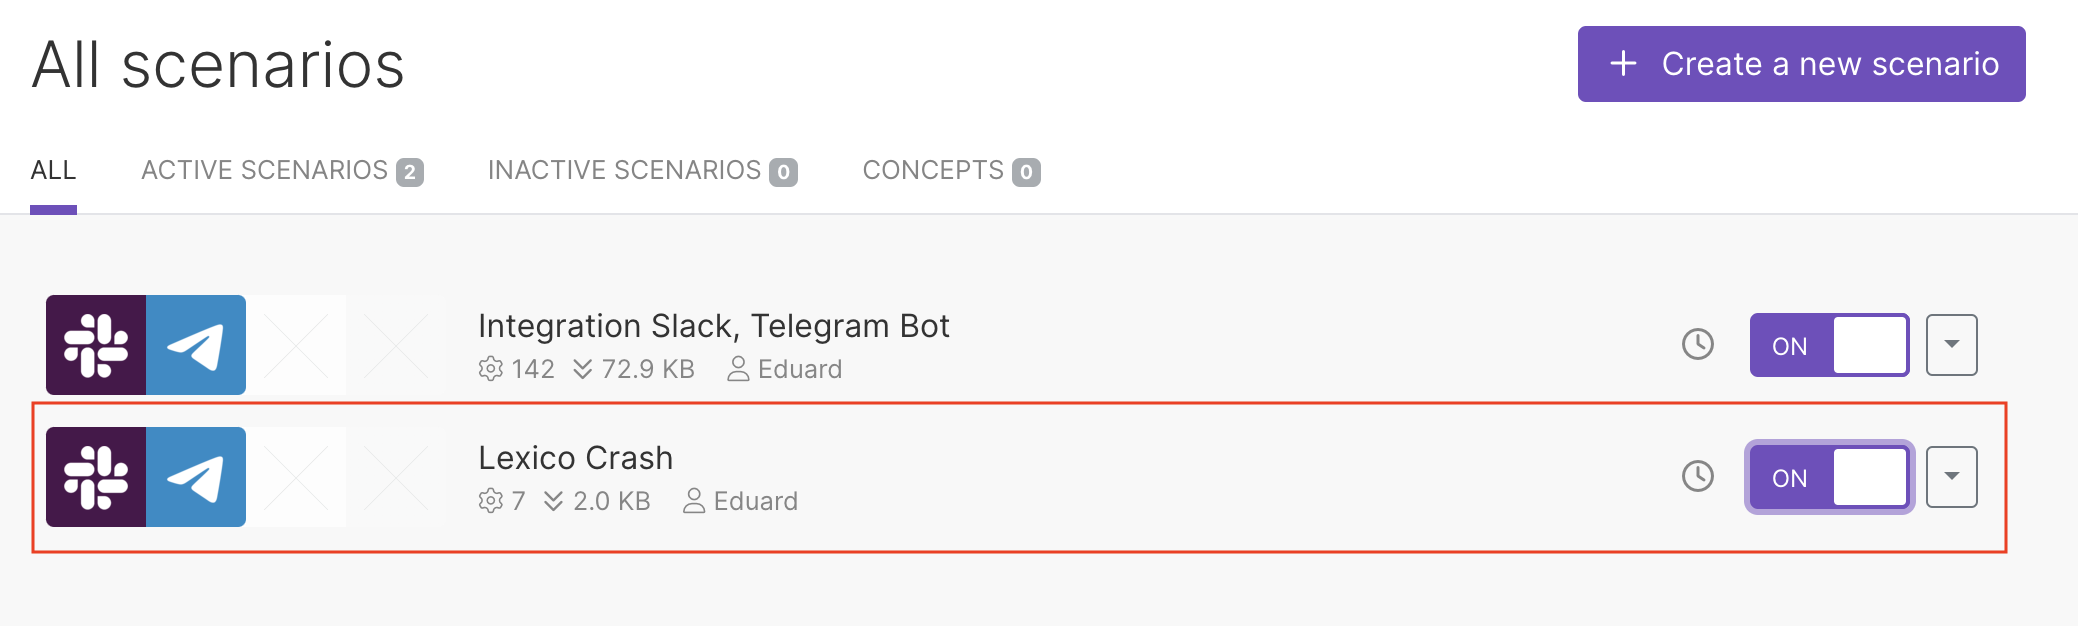Open the Concepts tab
Screen dimensions: 2078x626
(x=950, y=171)
